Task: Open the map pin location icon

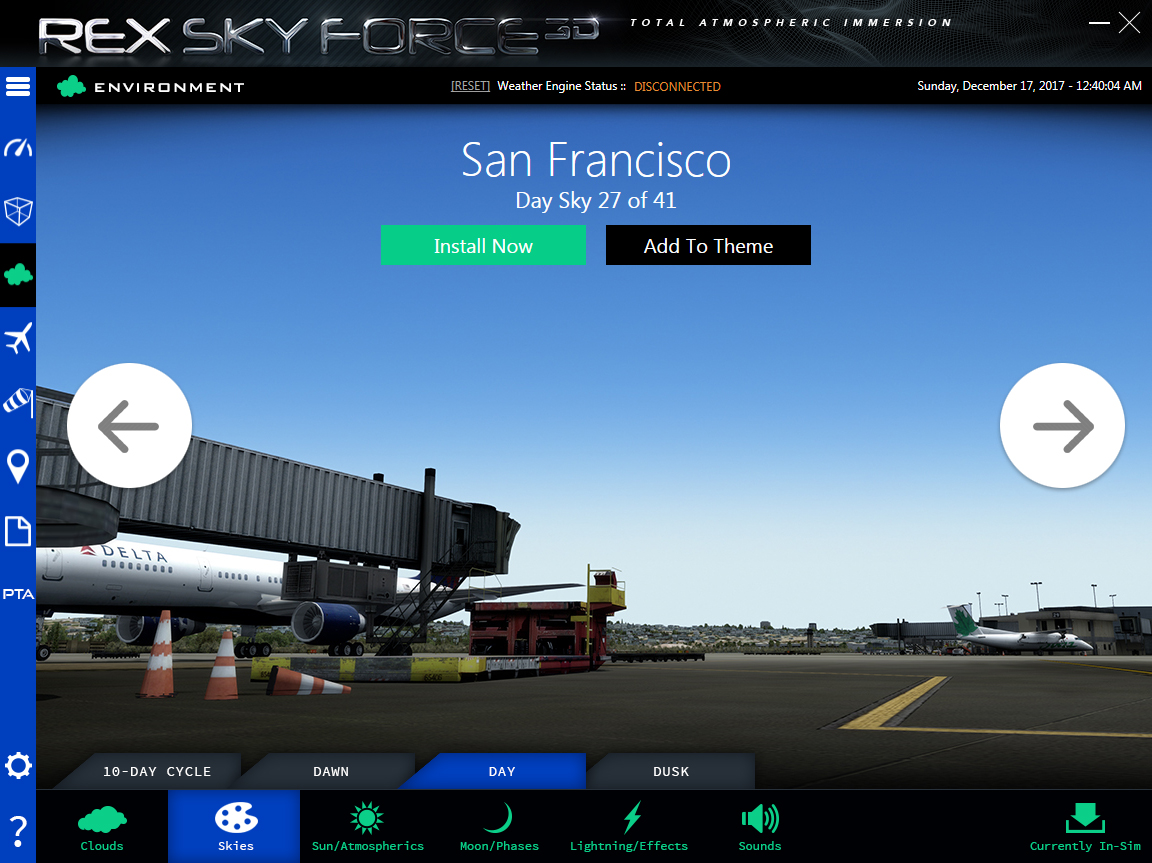Action: (x=18, y=466)
